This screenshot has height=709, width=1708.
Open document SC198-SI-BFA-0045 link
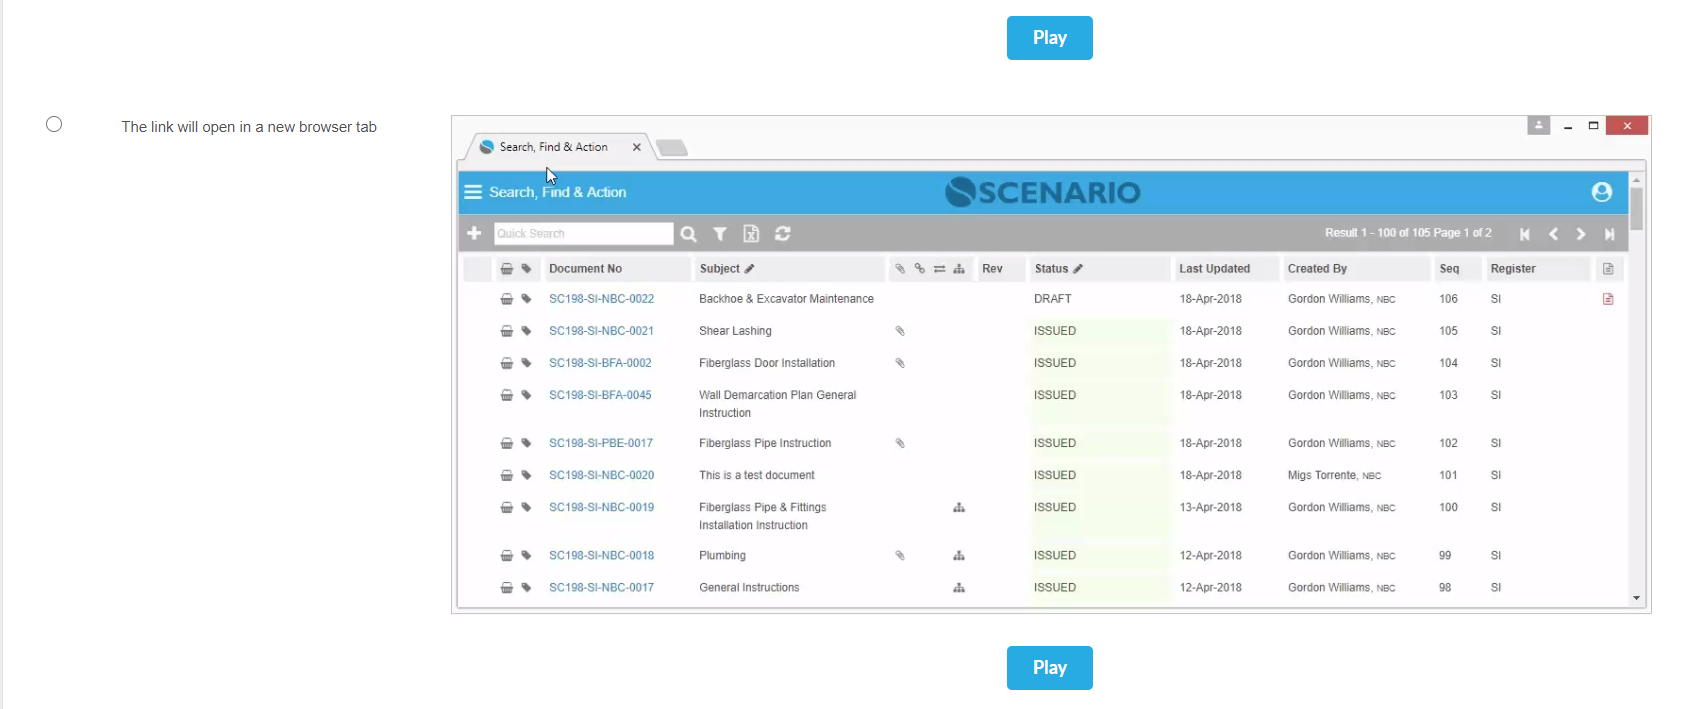600,395
